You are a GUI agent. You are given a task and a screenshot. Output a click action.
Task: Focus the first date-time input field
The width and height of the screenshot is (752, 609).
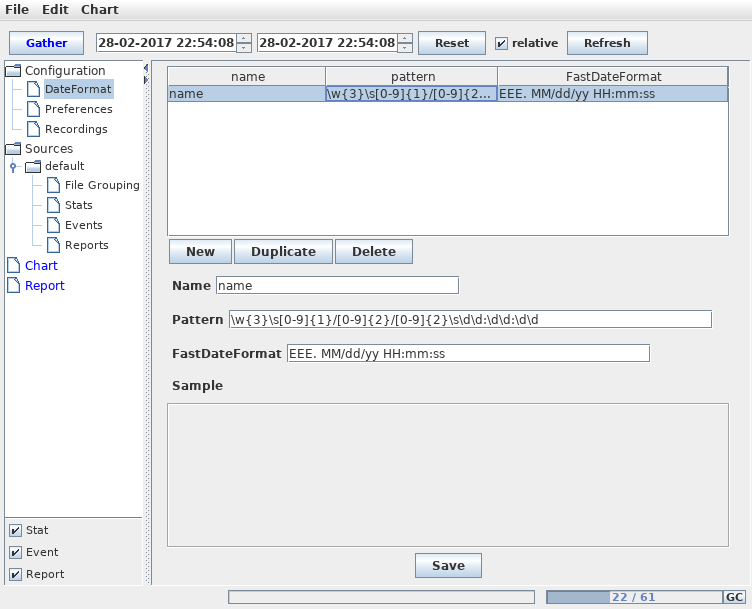pos(166,43)
